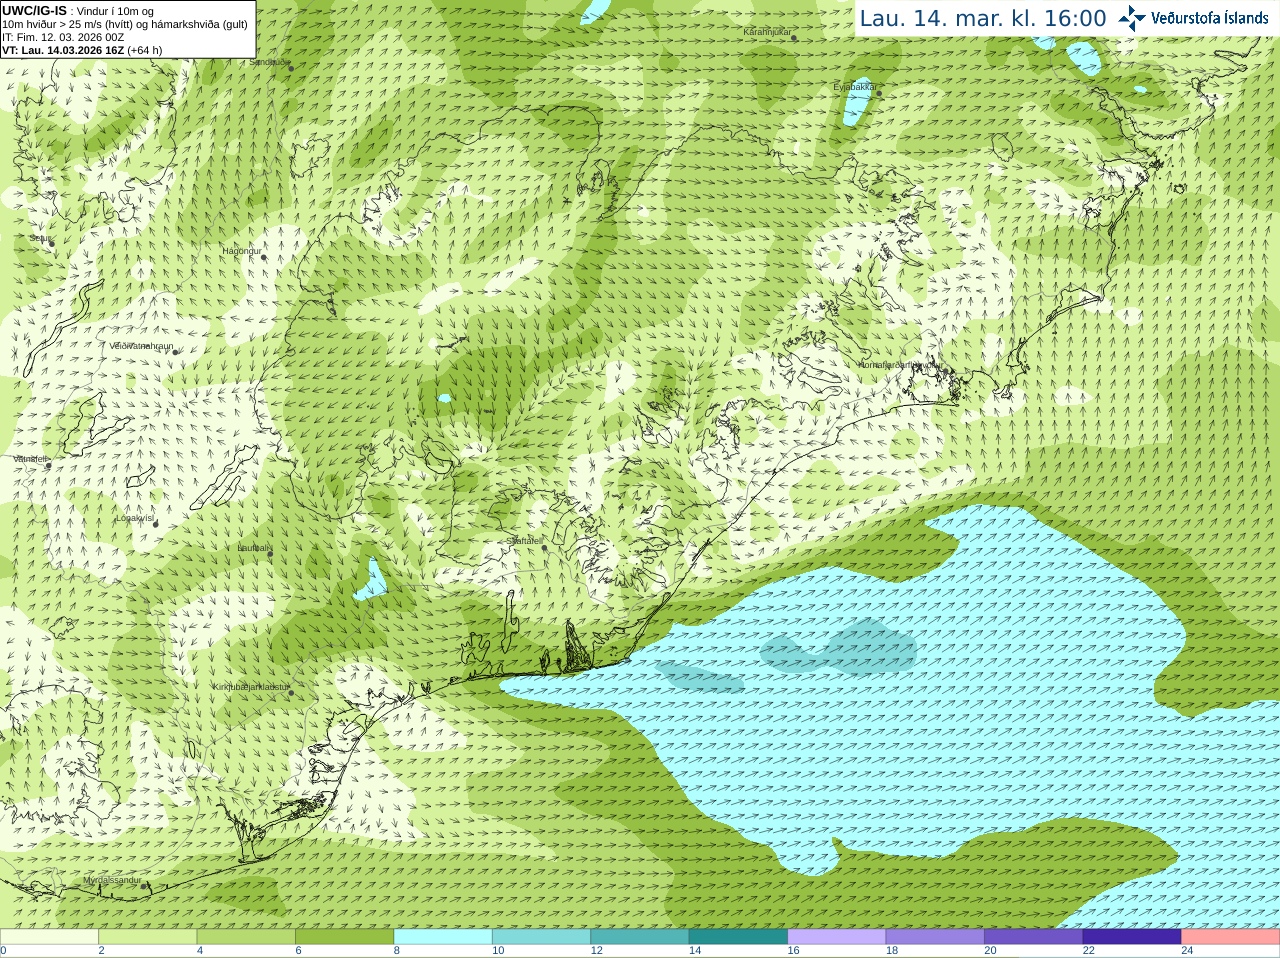Pick the 6–8 m/s dark green swatch
The height and width of the screenshot is (958, 1280).
(x=345, y=937)
